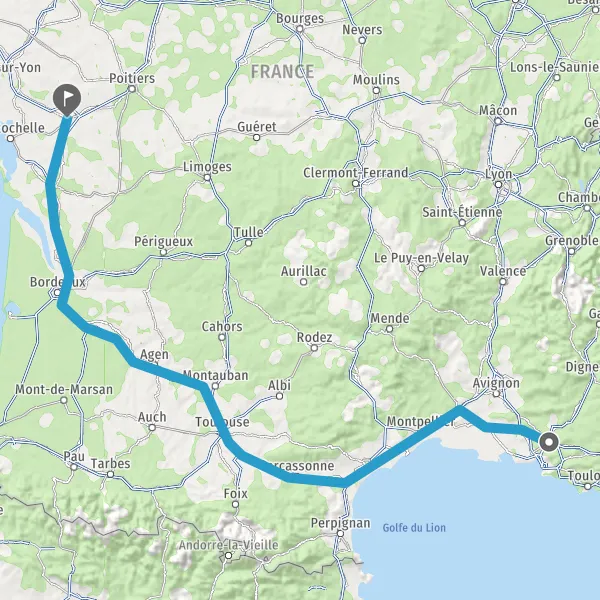The image size is (600, 600).
Task: Select the Mont-de-Marsan city dot
Action: click(x=64, y=400)
